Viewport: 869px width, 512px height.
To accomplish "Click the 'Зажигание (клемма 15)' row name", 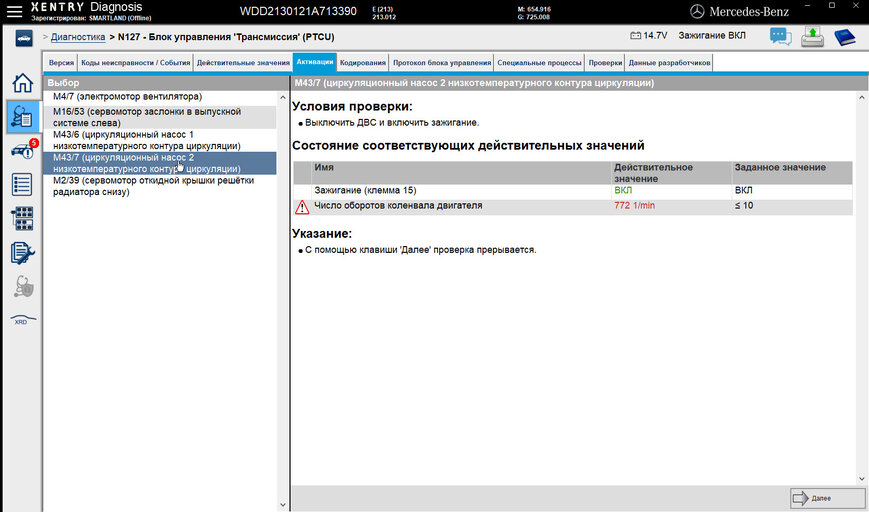I will pos(365,190).
